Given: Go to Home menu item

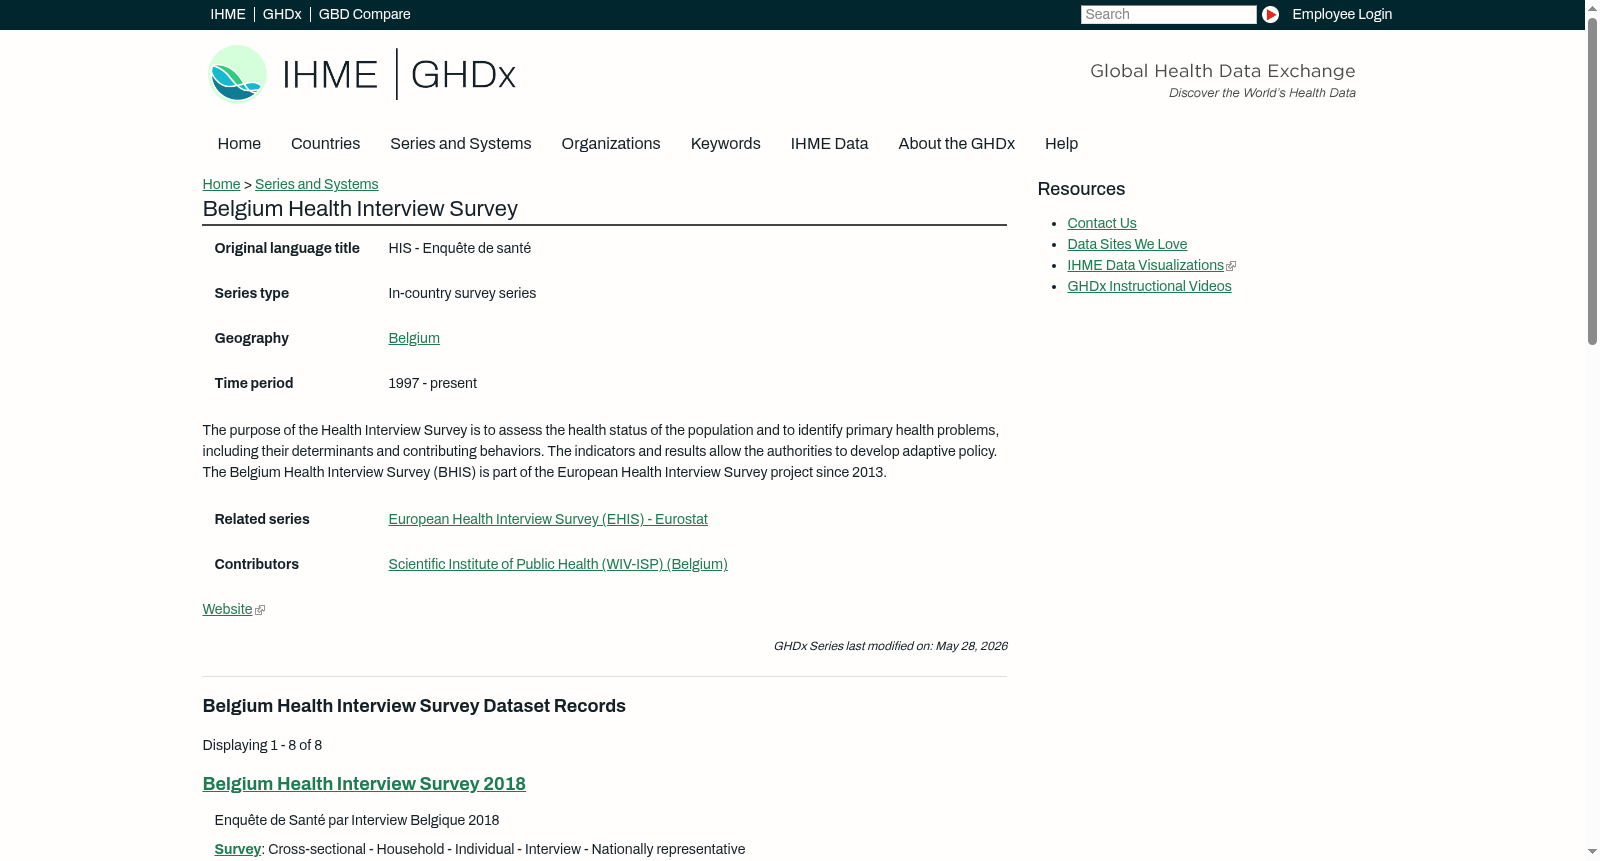Looking at the screenshot, I should click(239, 144).
